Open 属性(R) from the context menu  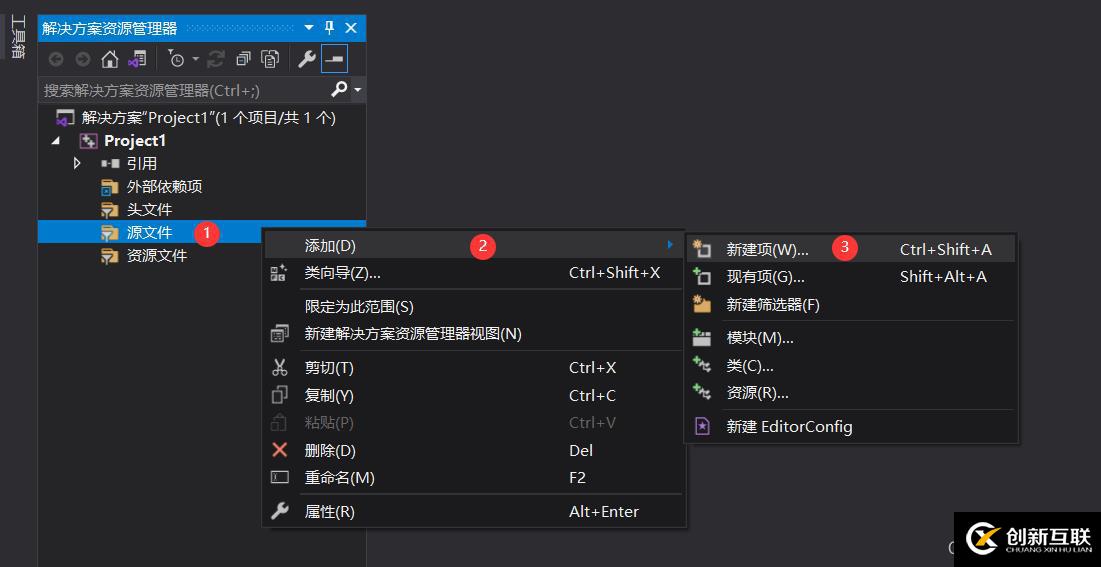(473, 512)
